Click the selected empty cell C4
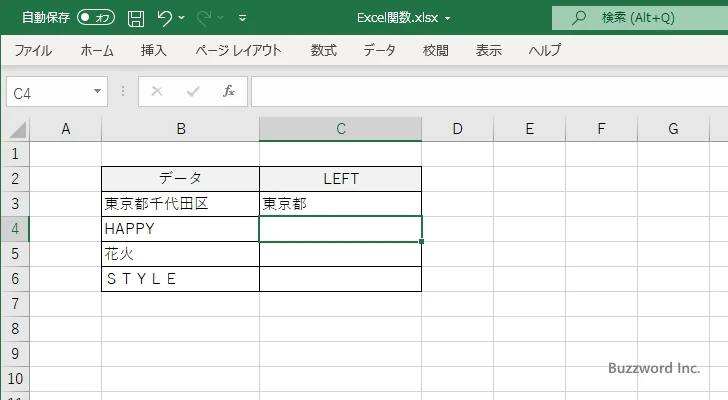728x400 pixels. click(x=341, y=229)
